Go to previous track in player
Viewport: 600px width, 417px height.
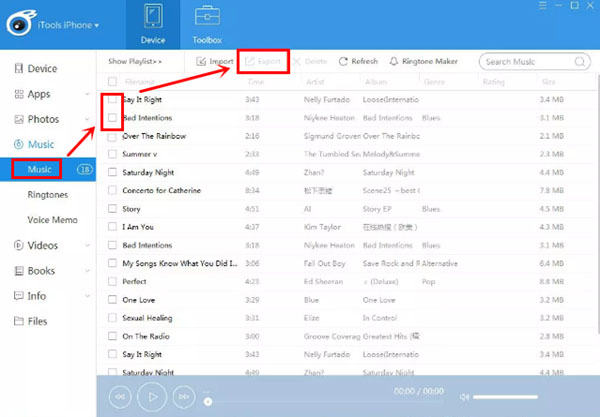coord(119,397)
